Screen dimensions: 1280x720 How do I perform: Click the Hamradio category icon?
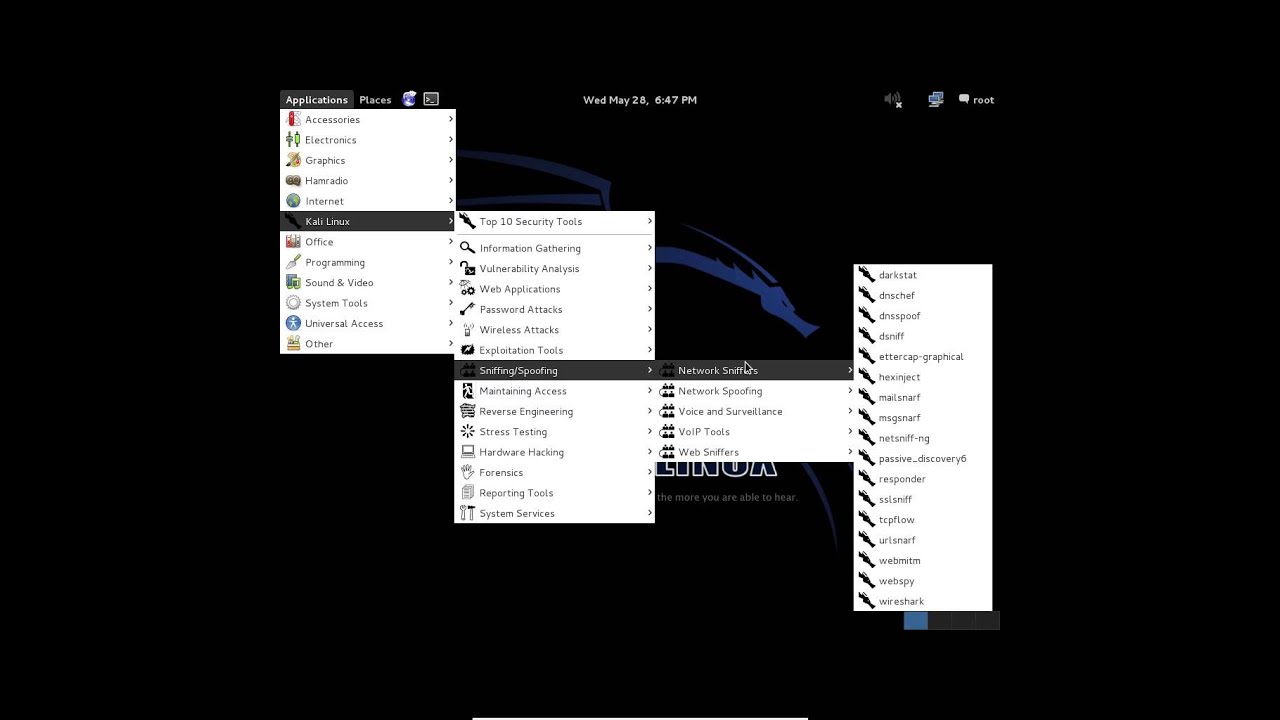pos(293,181)
